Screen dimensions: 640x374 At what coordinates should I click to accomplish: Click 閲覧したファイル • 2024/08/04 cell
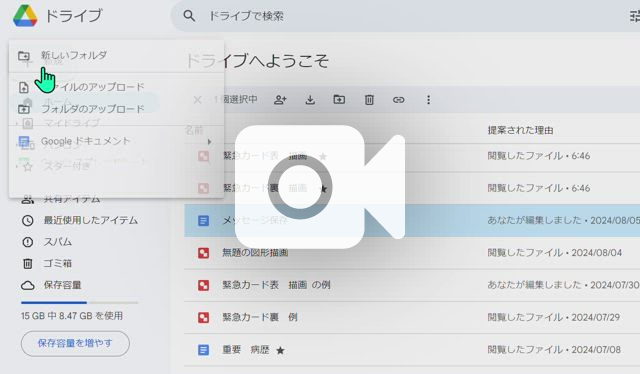click(555, 253)
